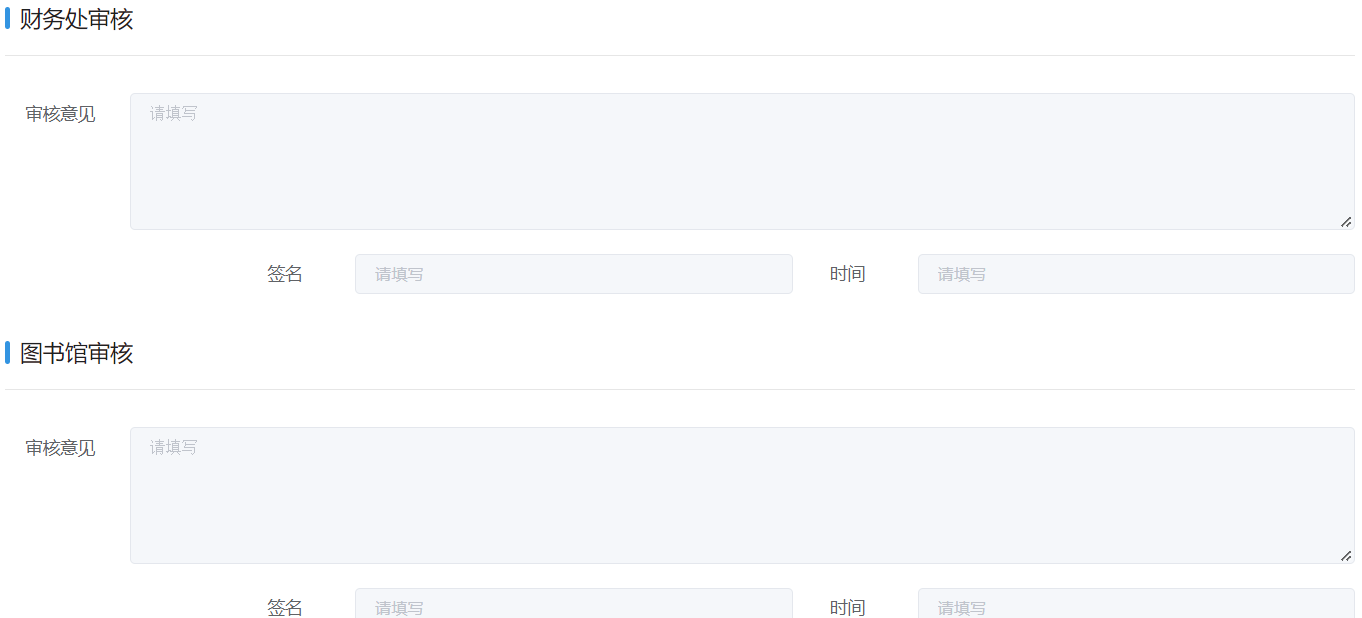Focus the 时间 field under 图书馆审核
Screen dimensions: 1362x618
pyautogui.click(x=1136, y=603)
